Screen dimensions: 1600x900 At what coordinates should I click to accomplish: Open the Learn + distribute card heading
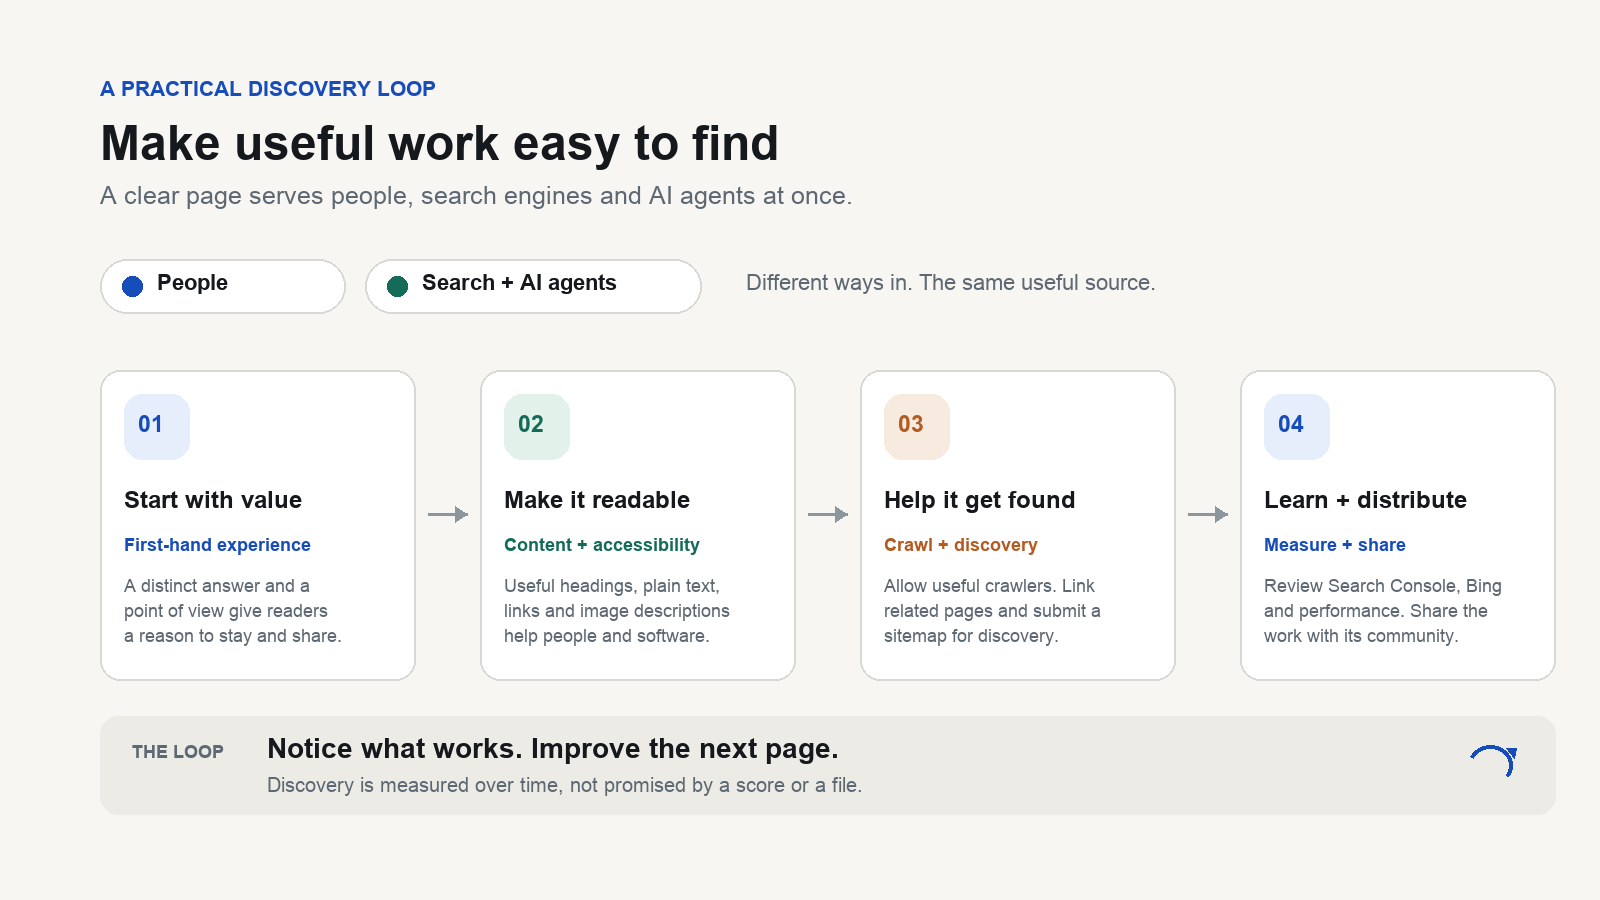pyautogui.click(x=1365, y=500)
